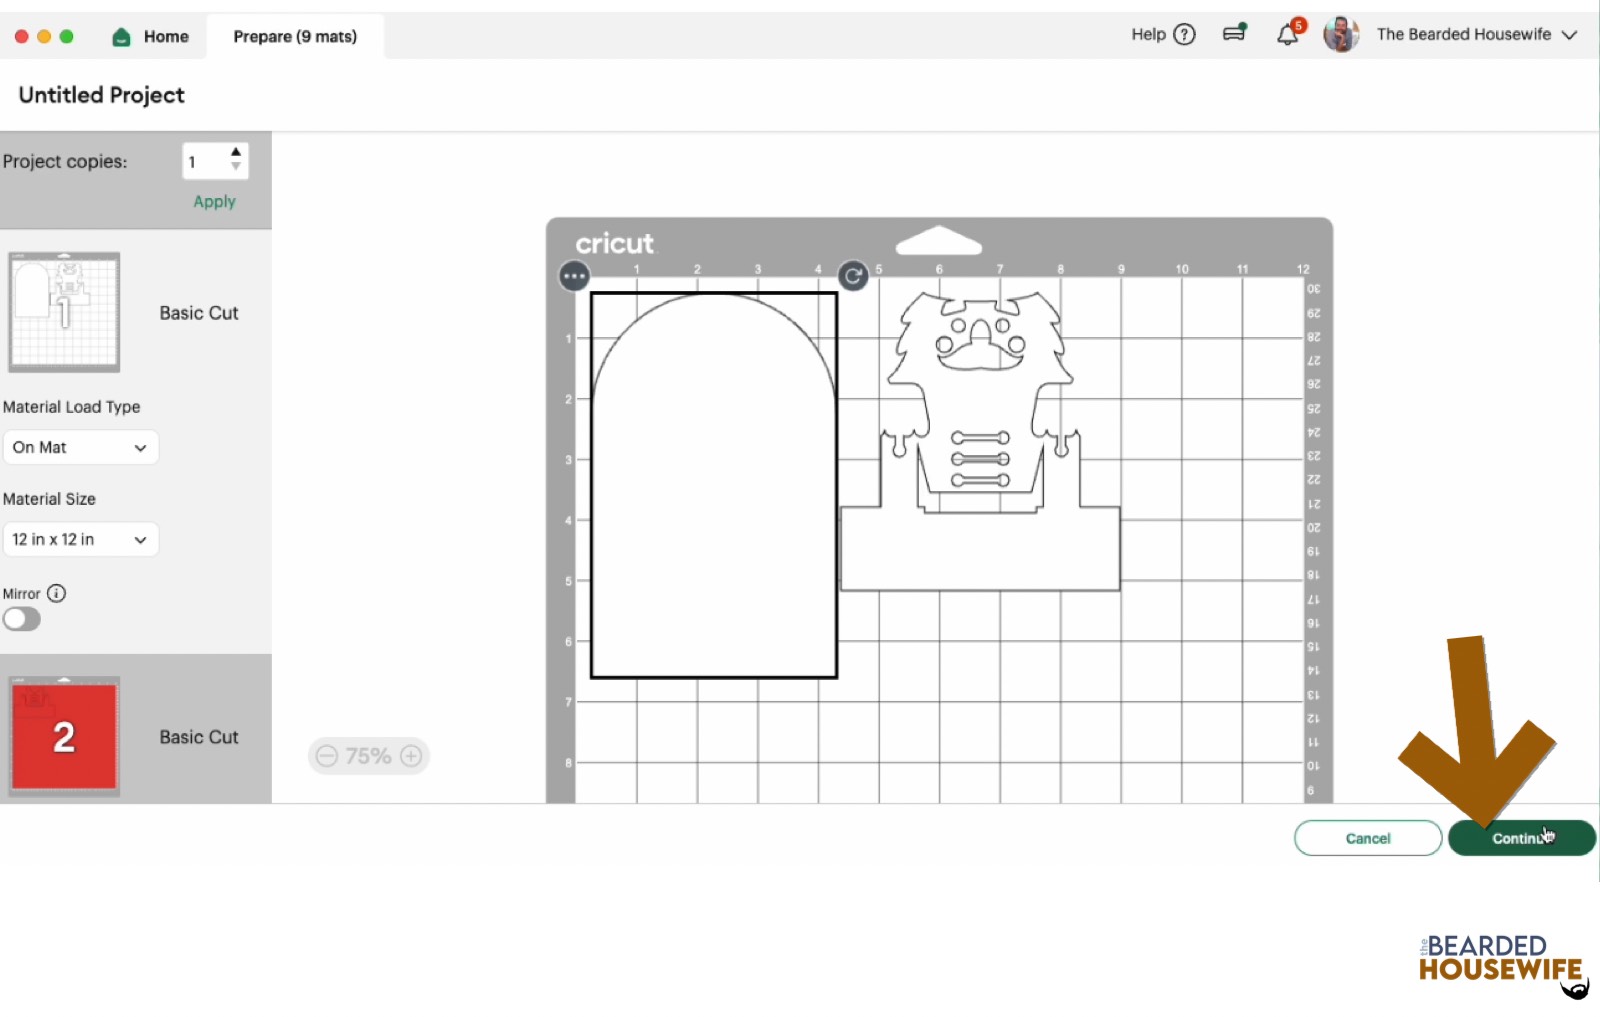Click the three-dot options icon on mat
This screenshot has width=1600, height=1017.
(x=574, y=276)
